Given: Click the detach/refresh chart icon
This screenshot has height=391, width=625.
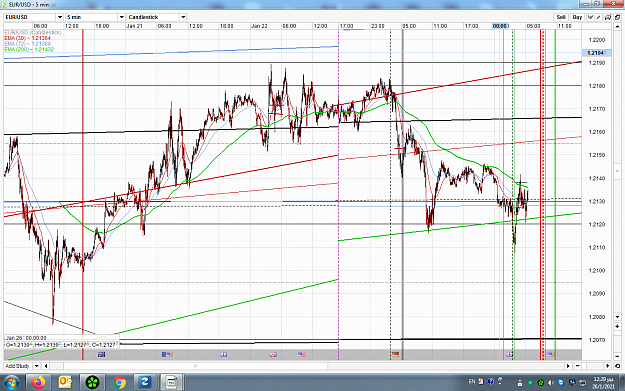Looking at the screenshot, I should 617,17.
